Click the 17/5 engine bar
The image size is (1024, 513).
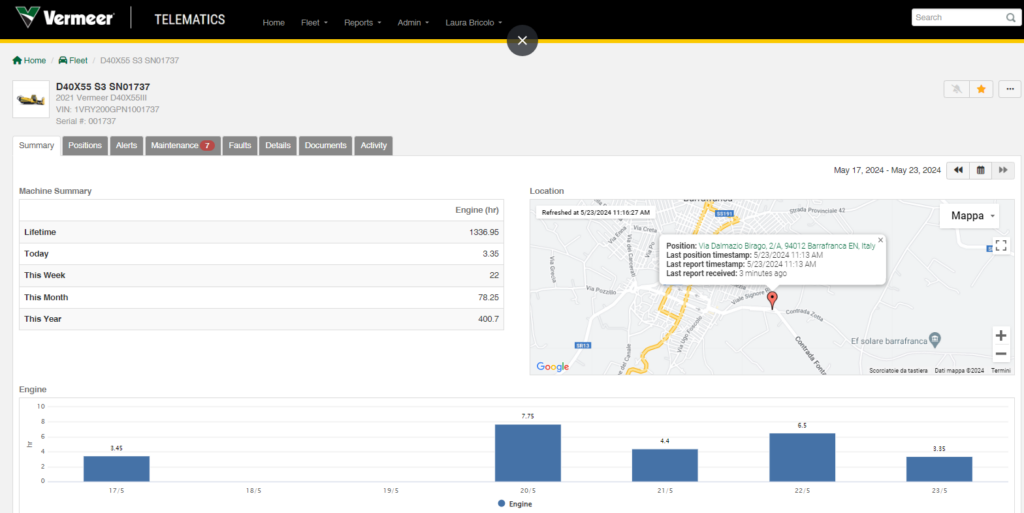pyautogui.click(x=116, y=469)
